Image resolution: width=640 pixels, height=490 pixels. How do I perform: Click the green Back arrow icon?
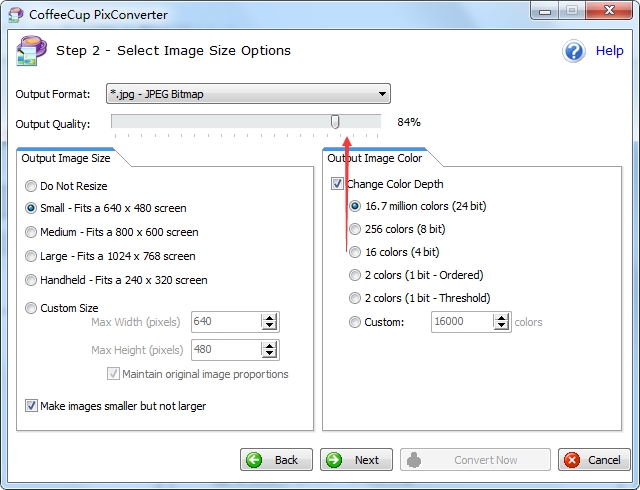(x=254, y=460)
